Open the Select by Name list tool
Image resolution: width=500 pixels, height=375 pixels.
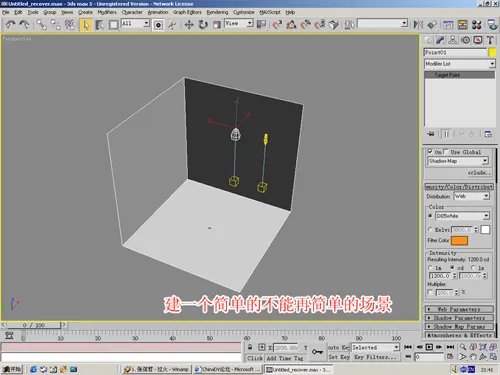99,25
